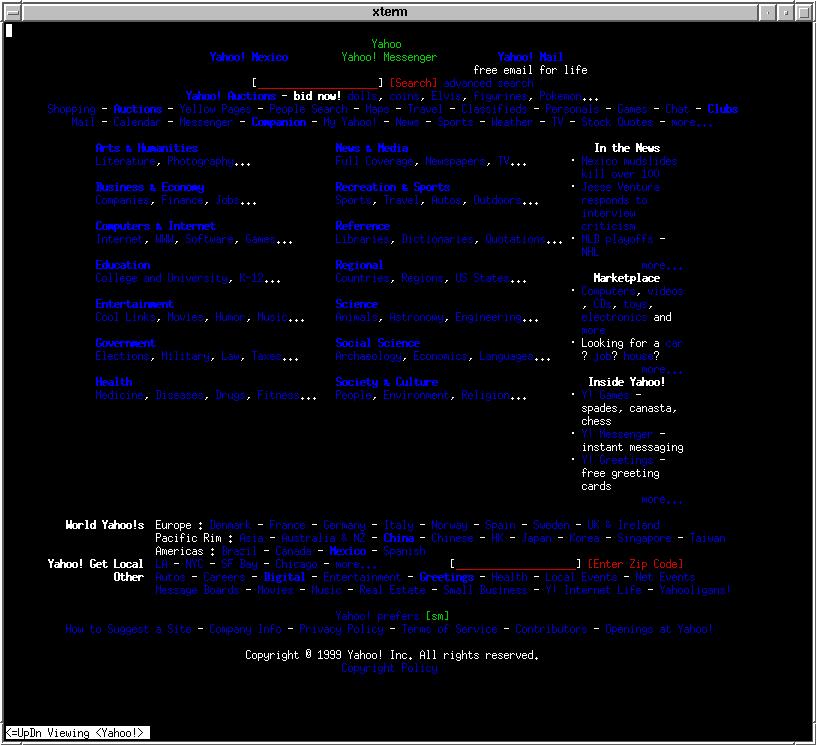
Task: Select the News & Media category
Action: pos(371,148)
